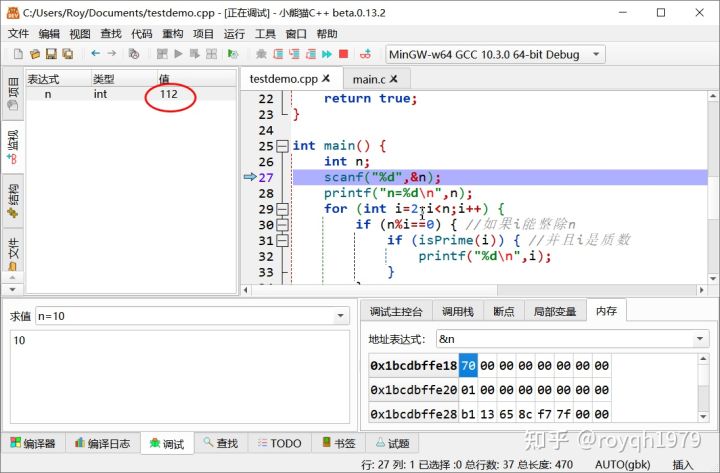The image size is (720, 473).
Task: Stop the debug session (red square)
Action: pyautogui.click(x=343, y=54)
